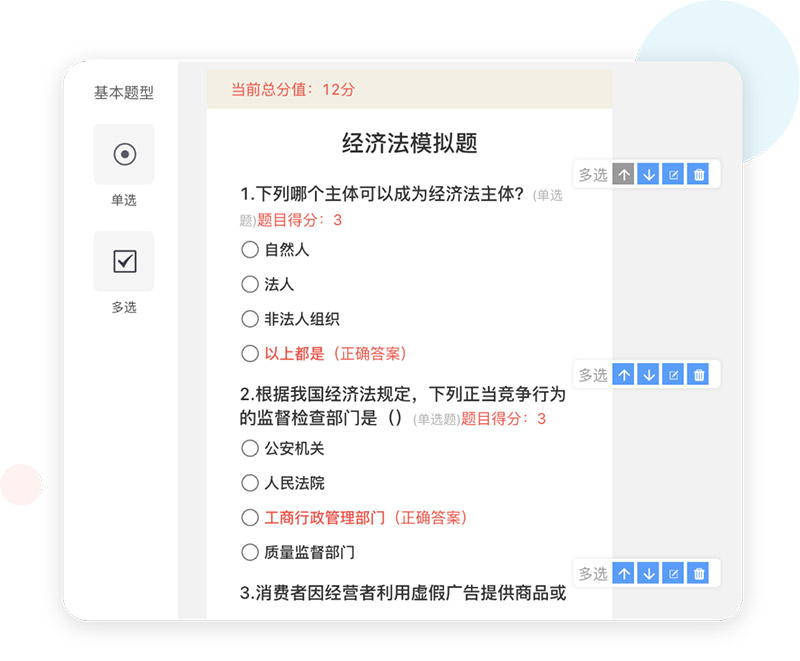
Task: Move question 2 up with arrow
Action: point(624,375)
